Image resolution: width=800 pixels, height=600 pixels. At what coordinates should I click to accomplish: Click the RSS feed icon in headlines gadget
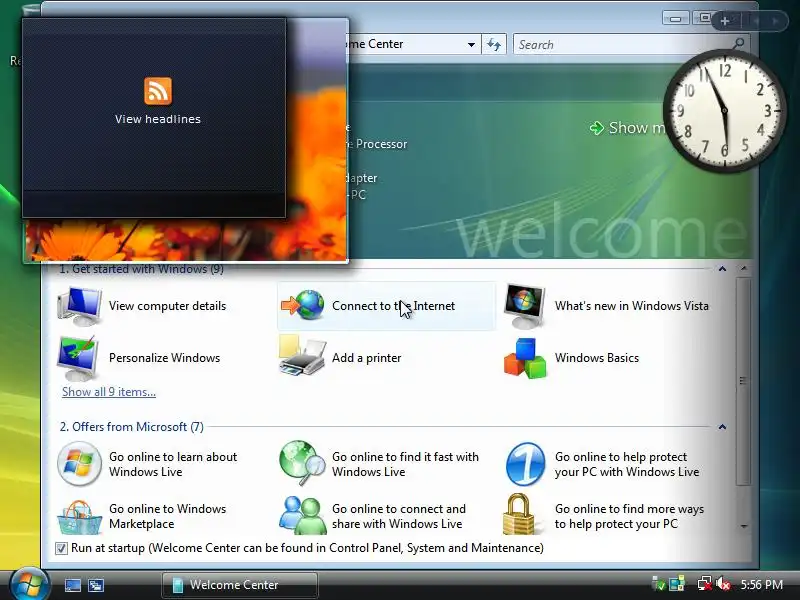(158, 91)
